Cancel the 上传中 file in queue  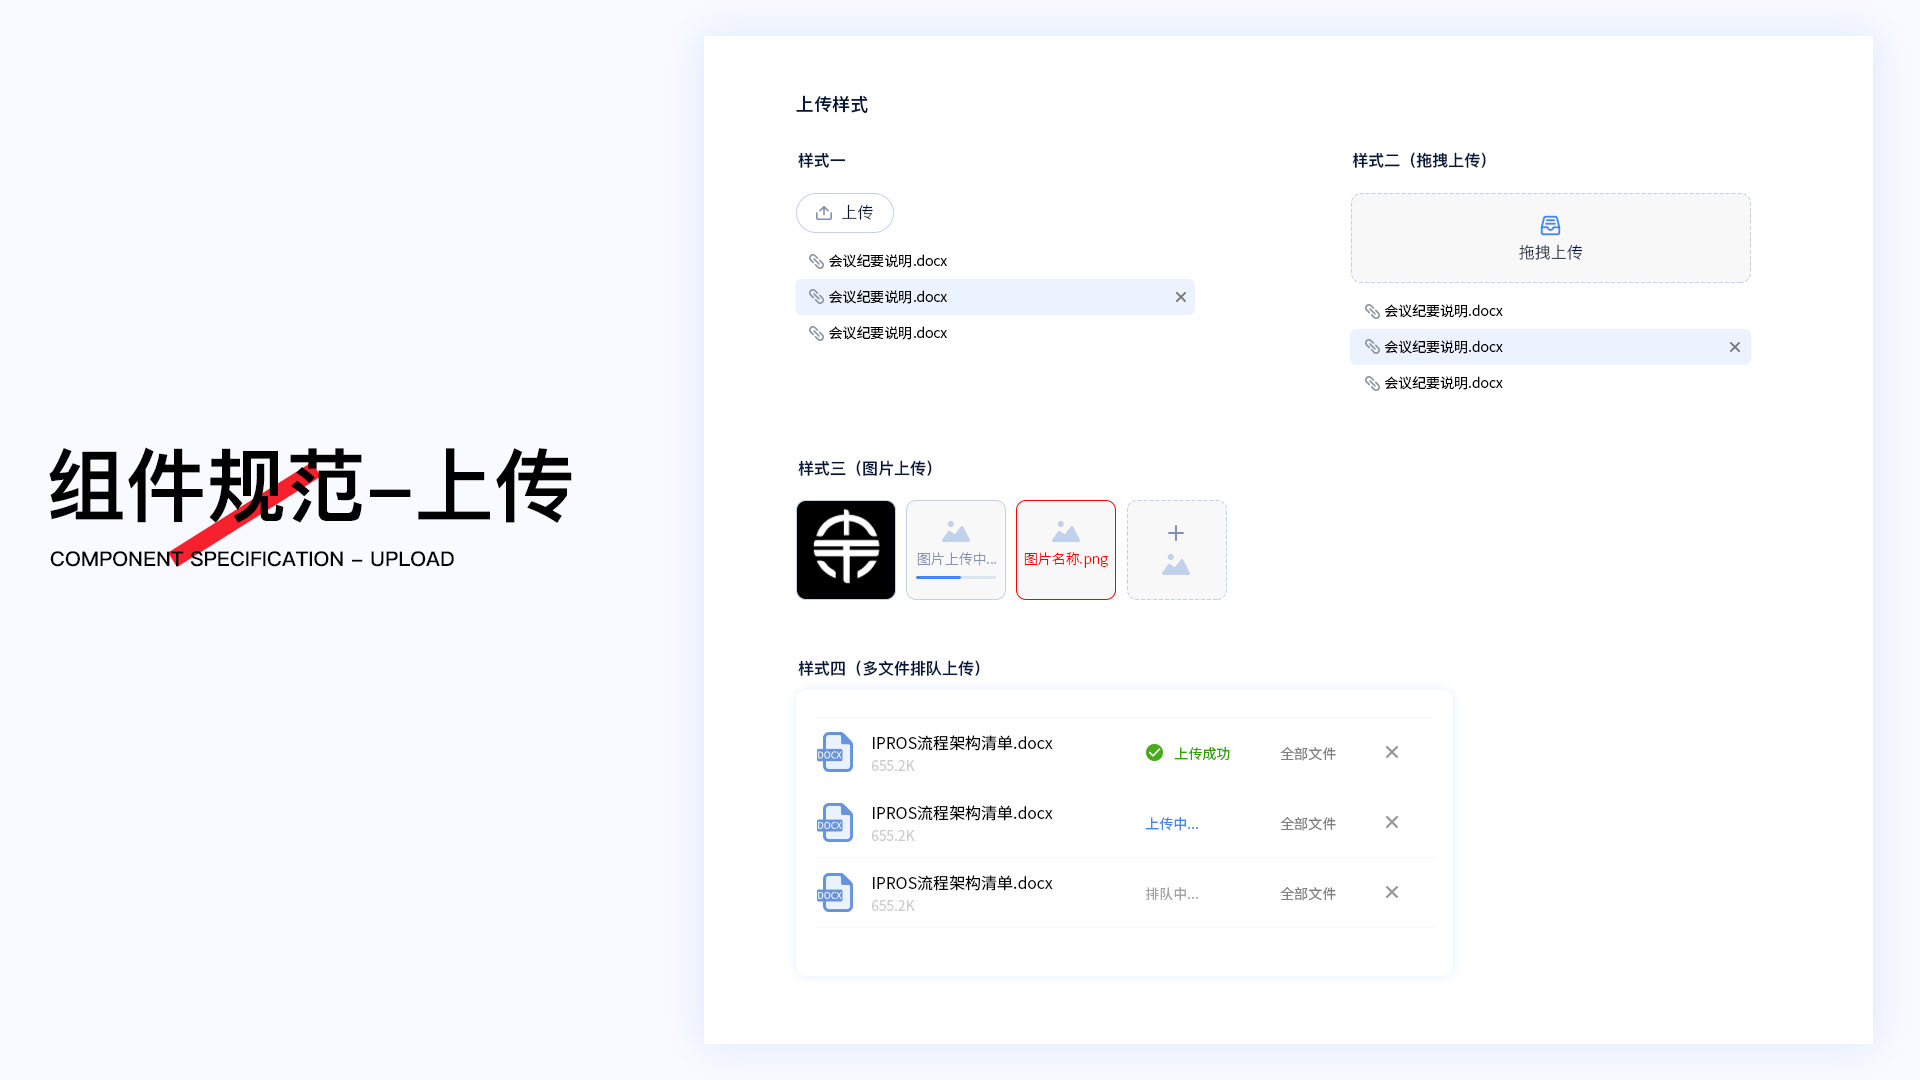click(1391, 822)
